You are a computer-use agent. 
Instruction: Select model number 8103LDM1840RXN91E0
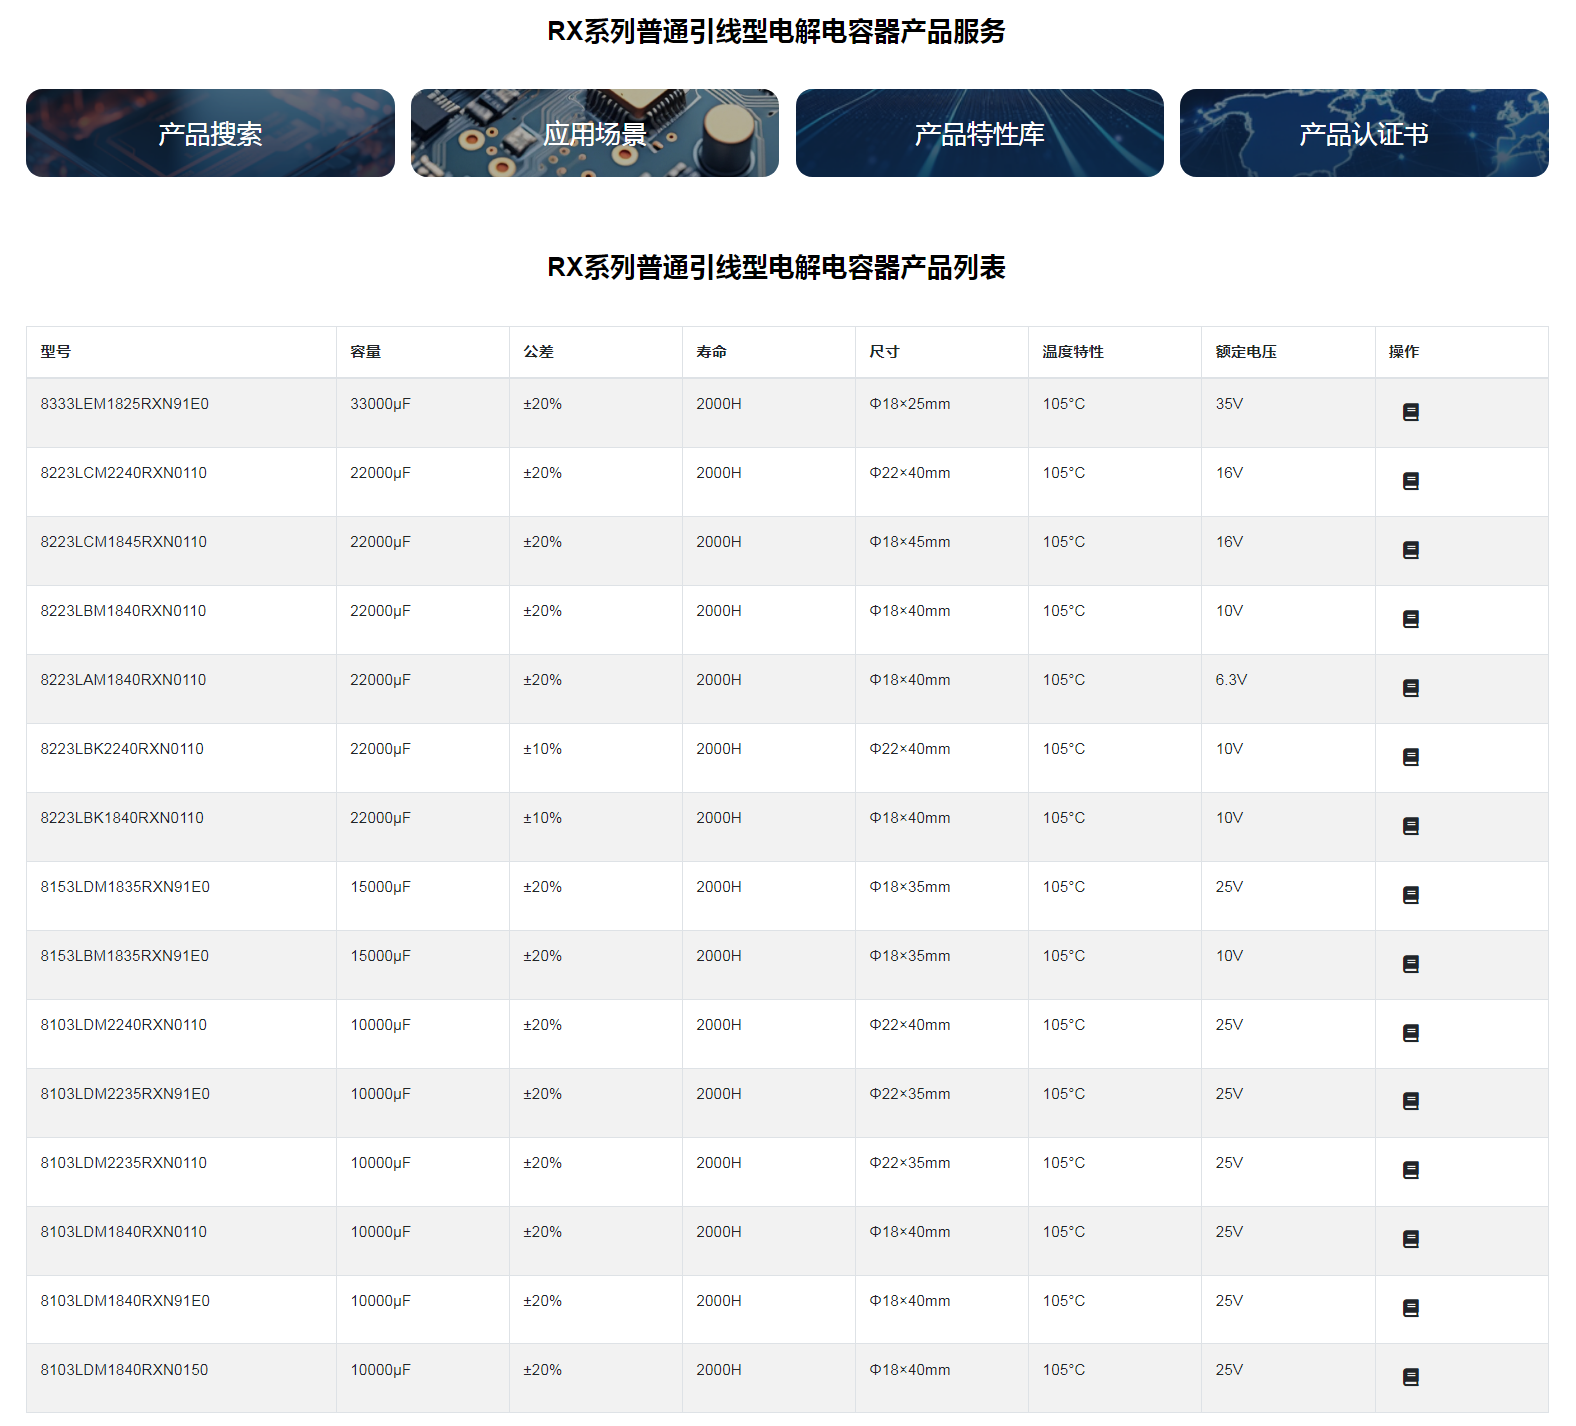point(125,1301)
